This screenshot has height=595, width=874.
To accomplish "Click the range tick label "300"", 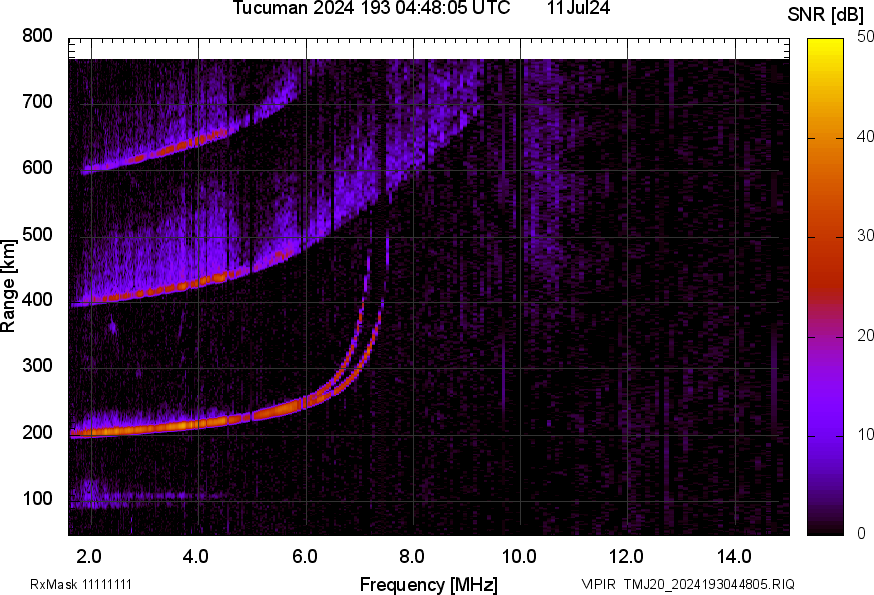I will point(37,366).
